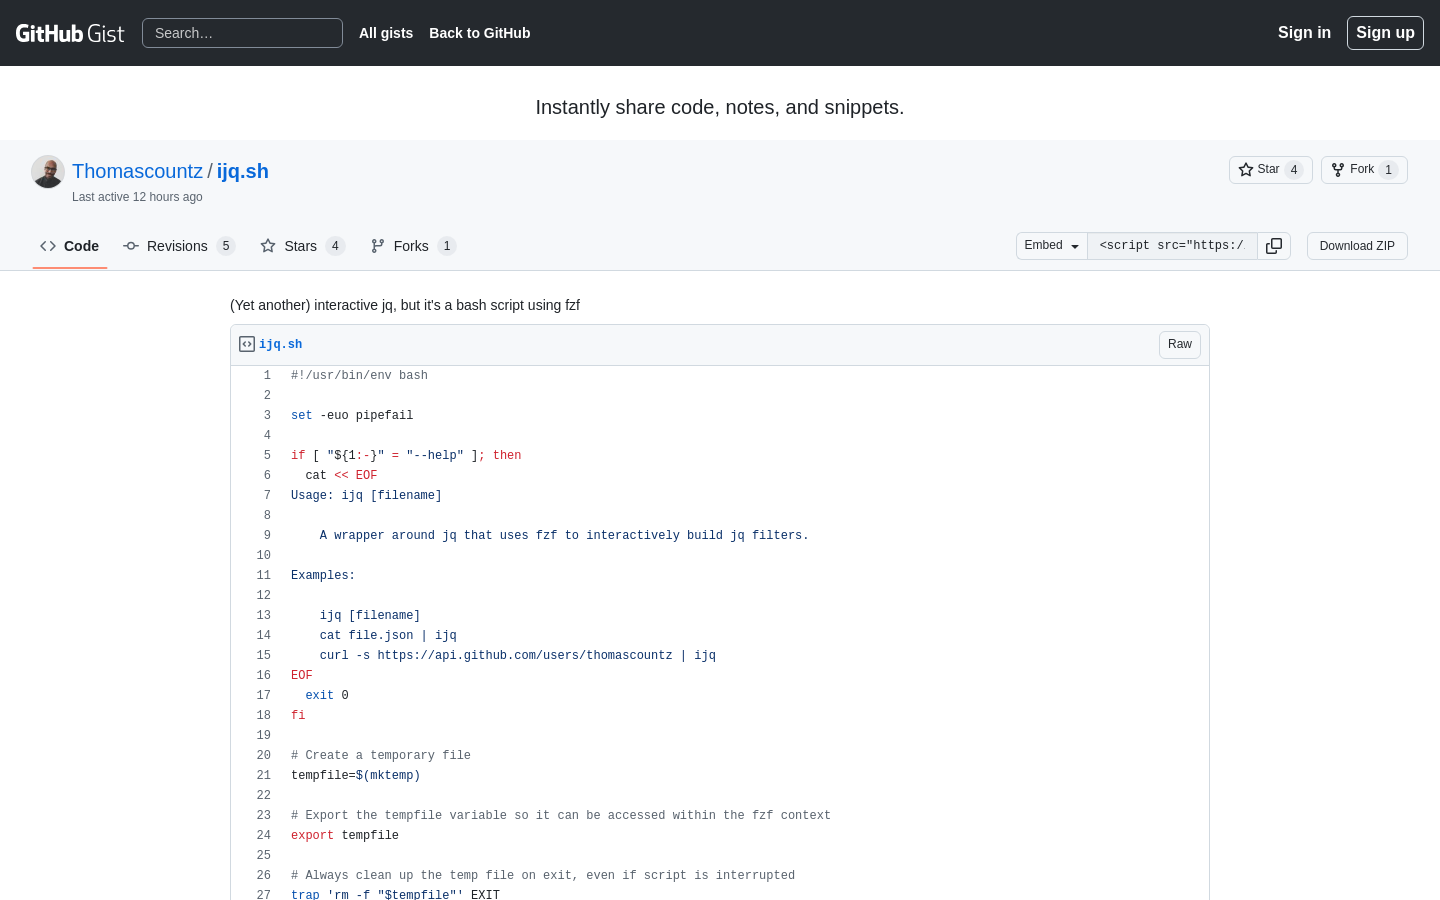Click the gist description about interactive jq
1440x900 pixels.
[405, 305]
